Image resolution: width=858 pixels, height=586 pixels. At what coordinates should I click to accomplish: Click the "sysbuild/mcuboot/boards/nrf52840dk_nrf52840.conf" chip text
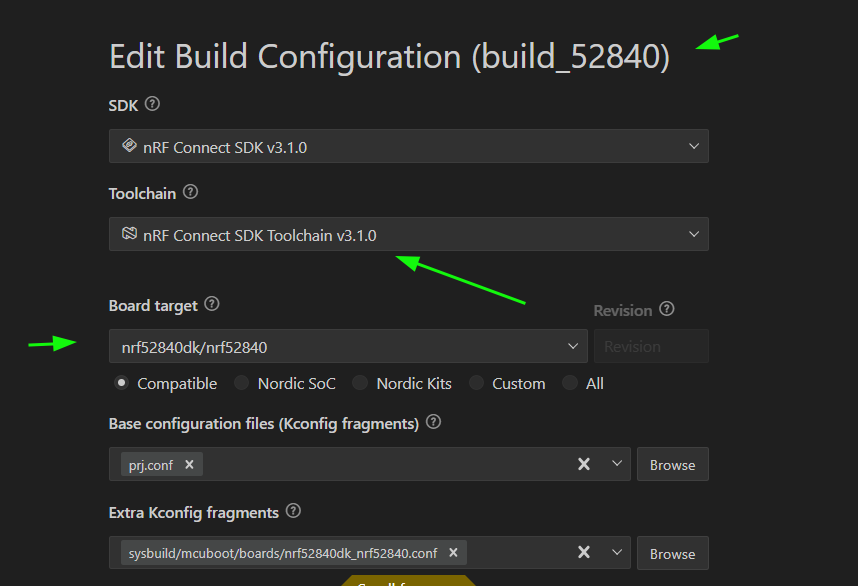283,553
